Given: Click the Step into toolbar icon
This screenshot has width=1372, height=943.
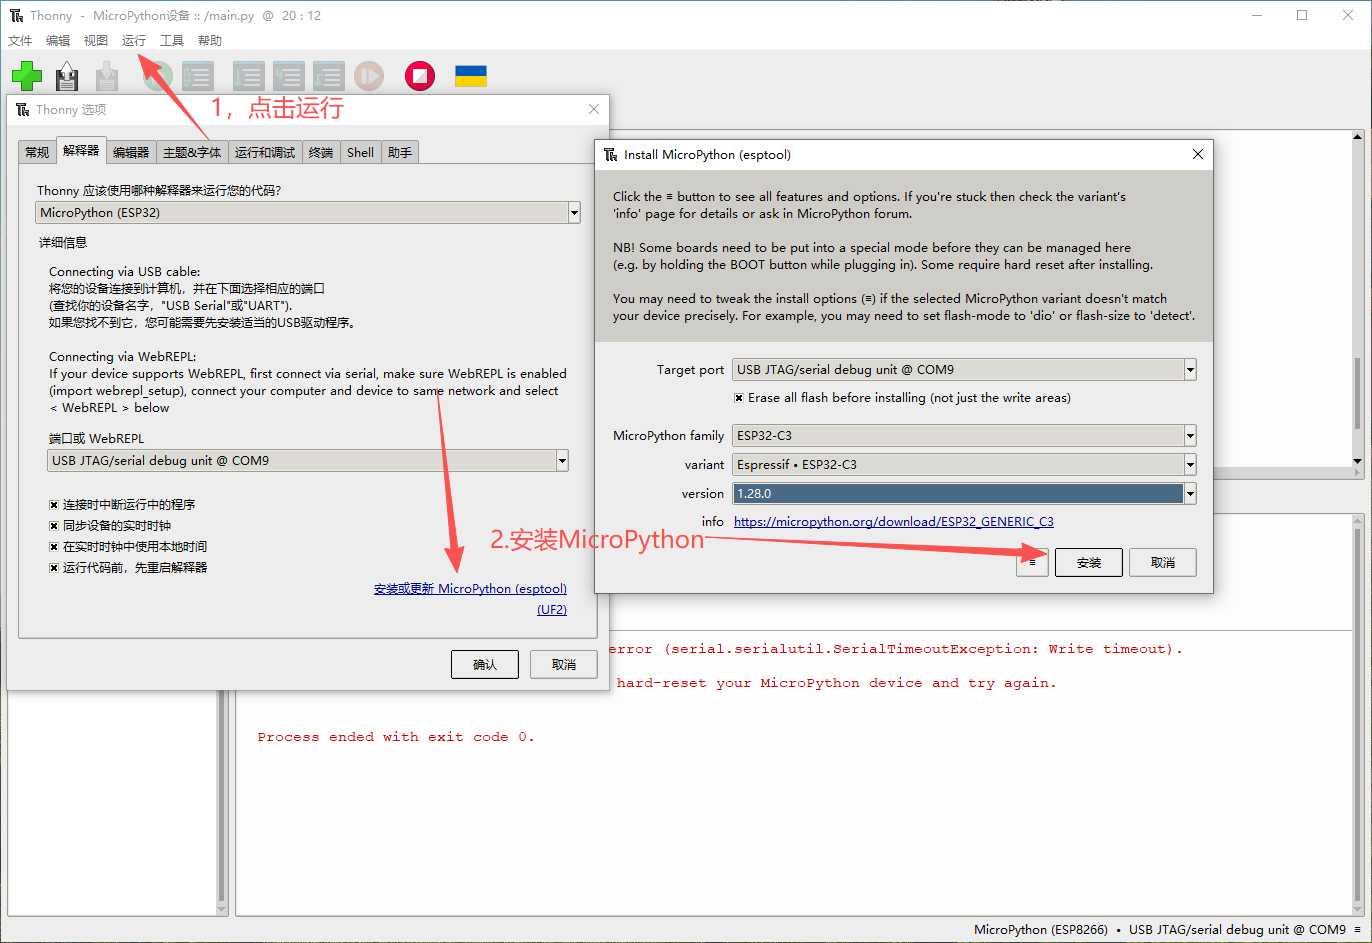Looking at the screenshot, I should pyautogui.click(x=288, y=76).
